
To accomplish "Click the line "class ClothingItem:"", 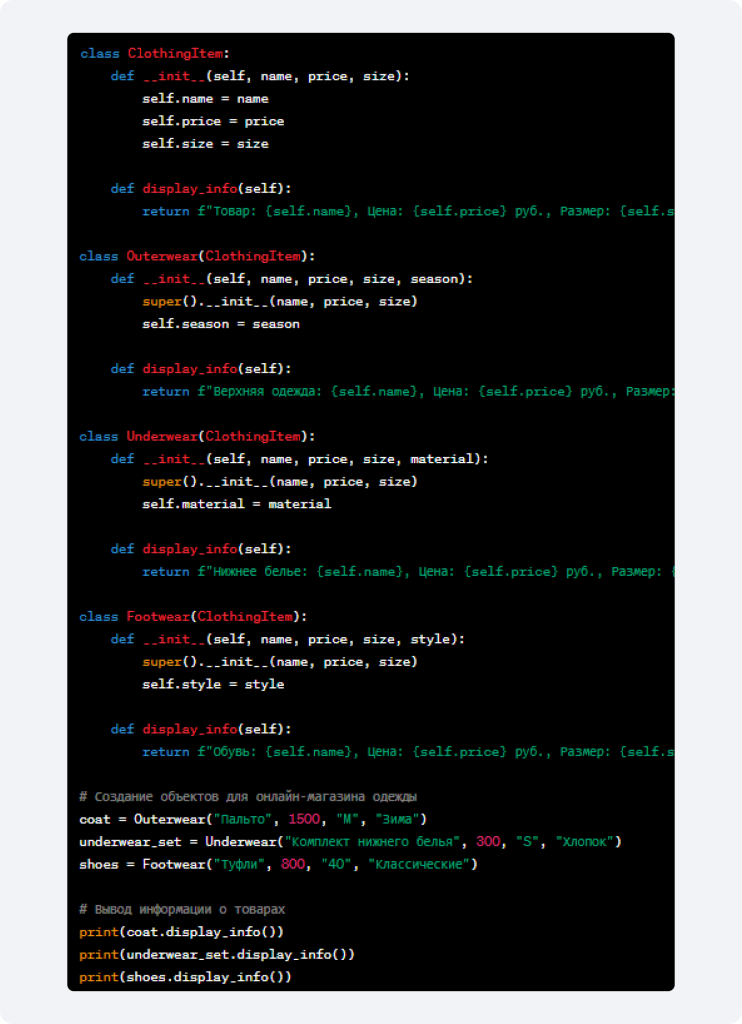I will 155,54.
